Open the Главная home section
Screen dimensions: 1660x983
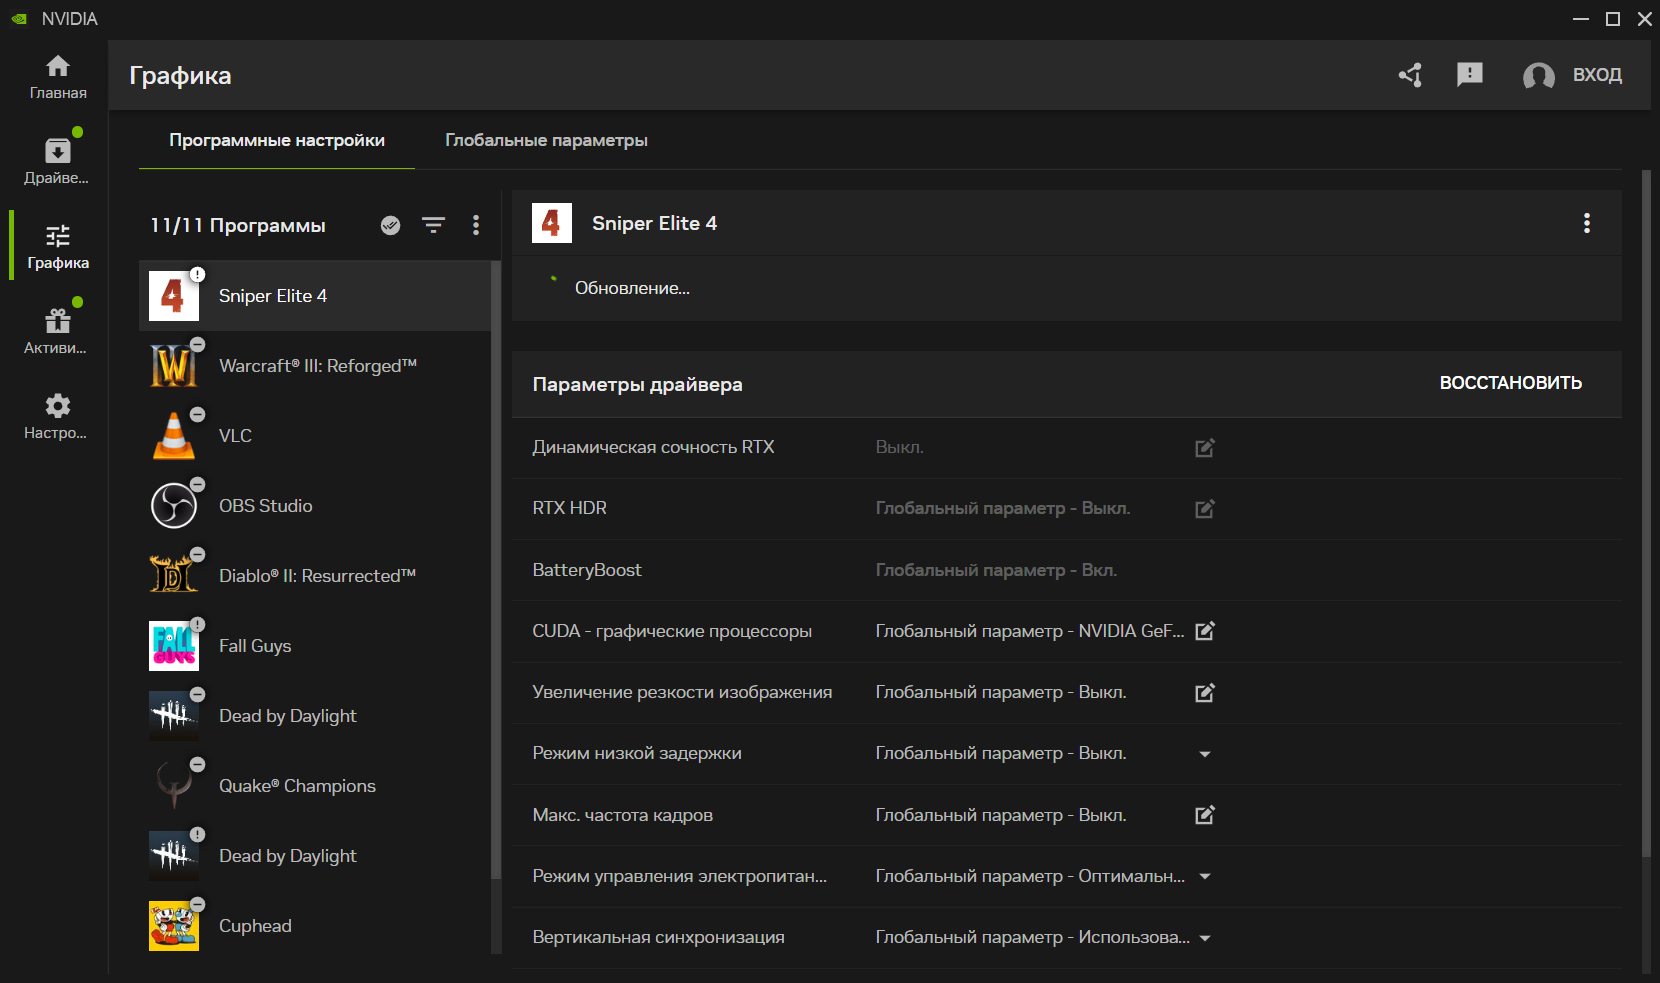58,77
